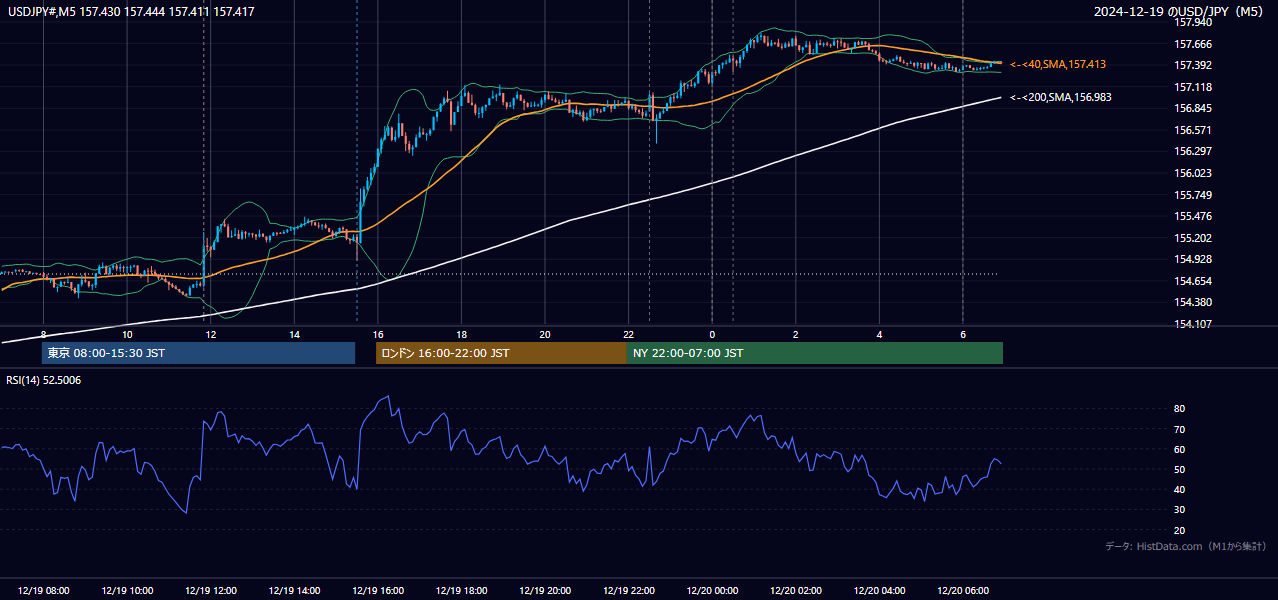Click the NY 22:00-07:00 JST session bar
The image size is (1278, 600).
[815, 353]
